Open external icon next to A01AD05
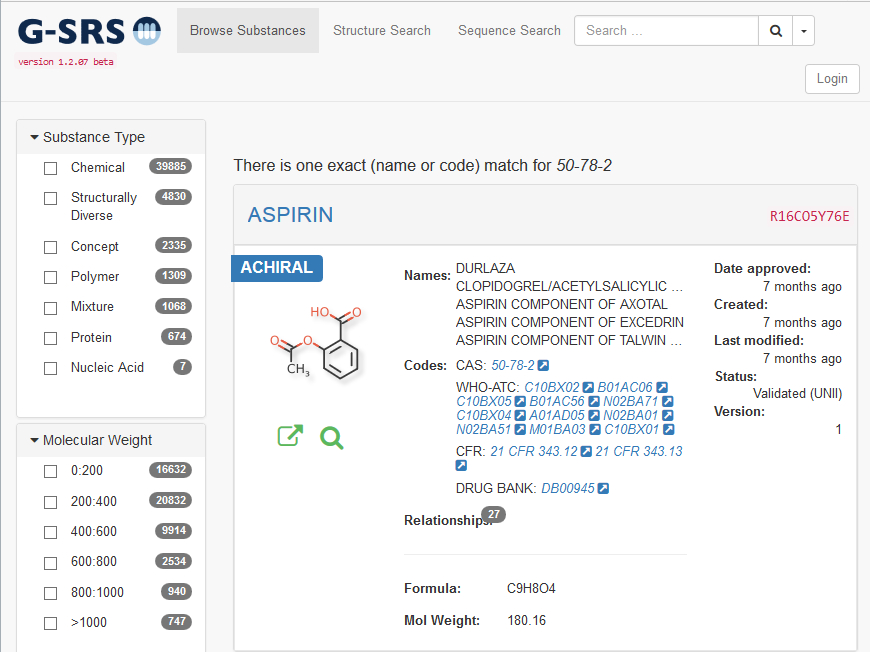870x652 pixels. click(594, 415)
